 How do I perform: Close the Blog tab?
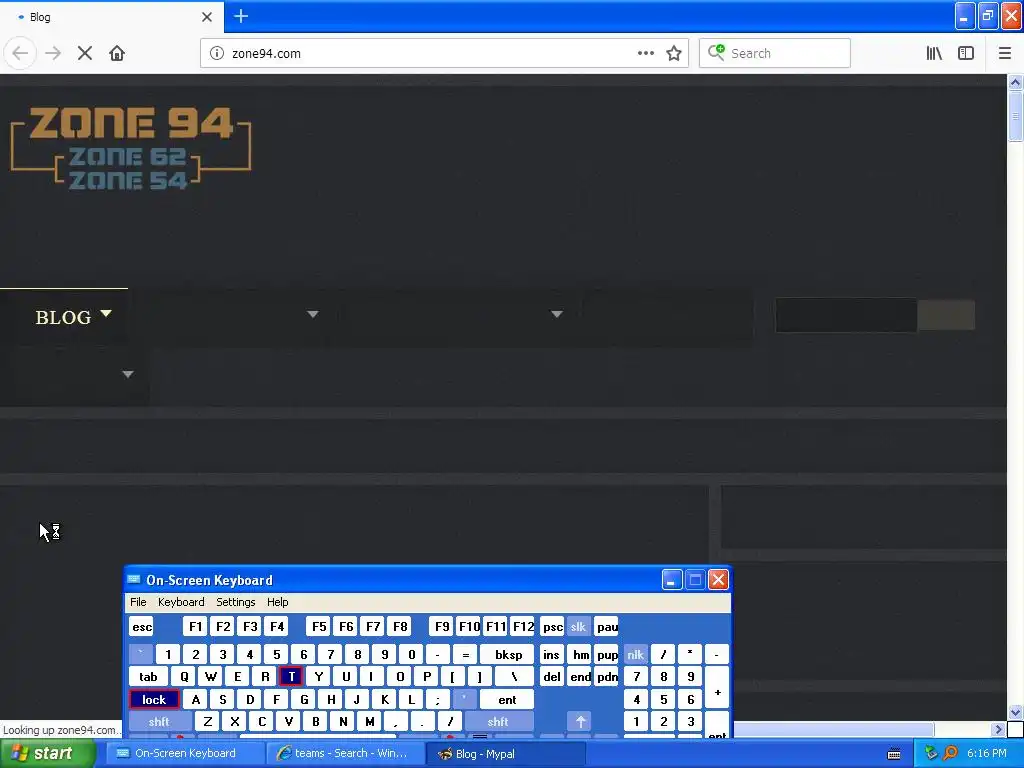coord(207,17)
